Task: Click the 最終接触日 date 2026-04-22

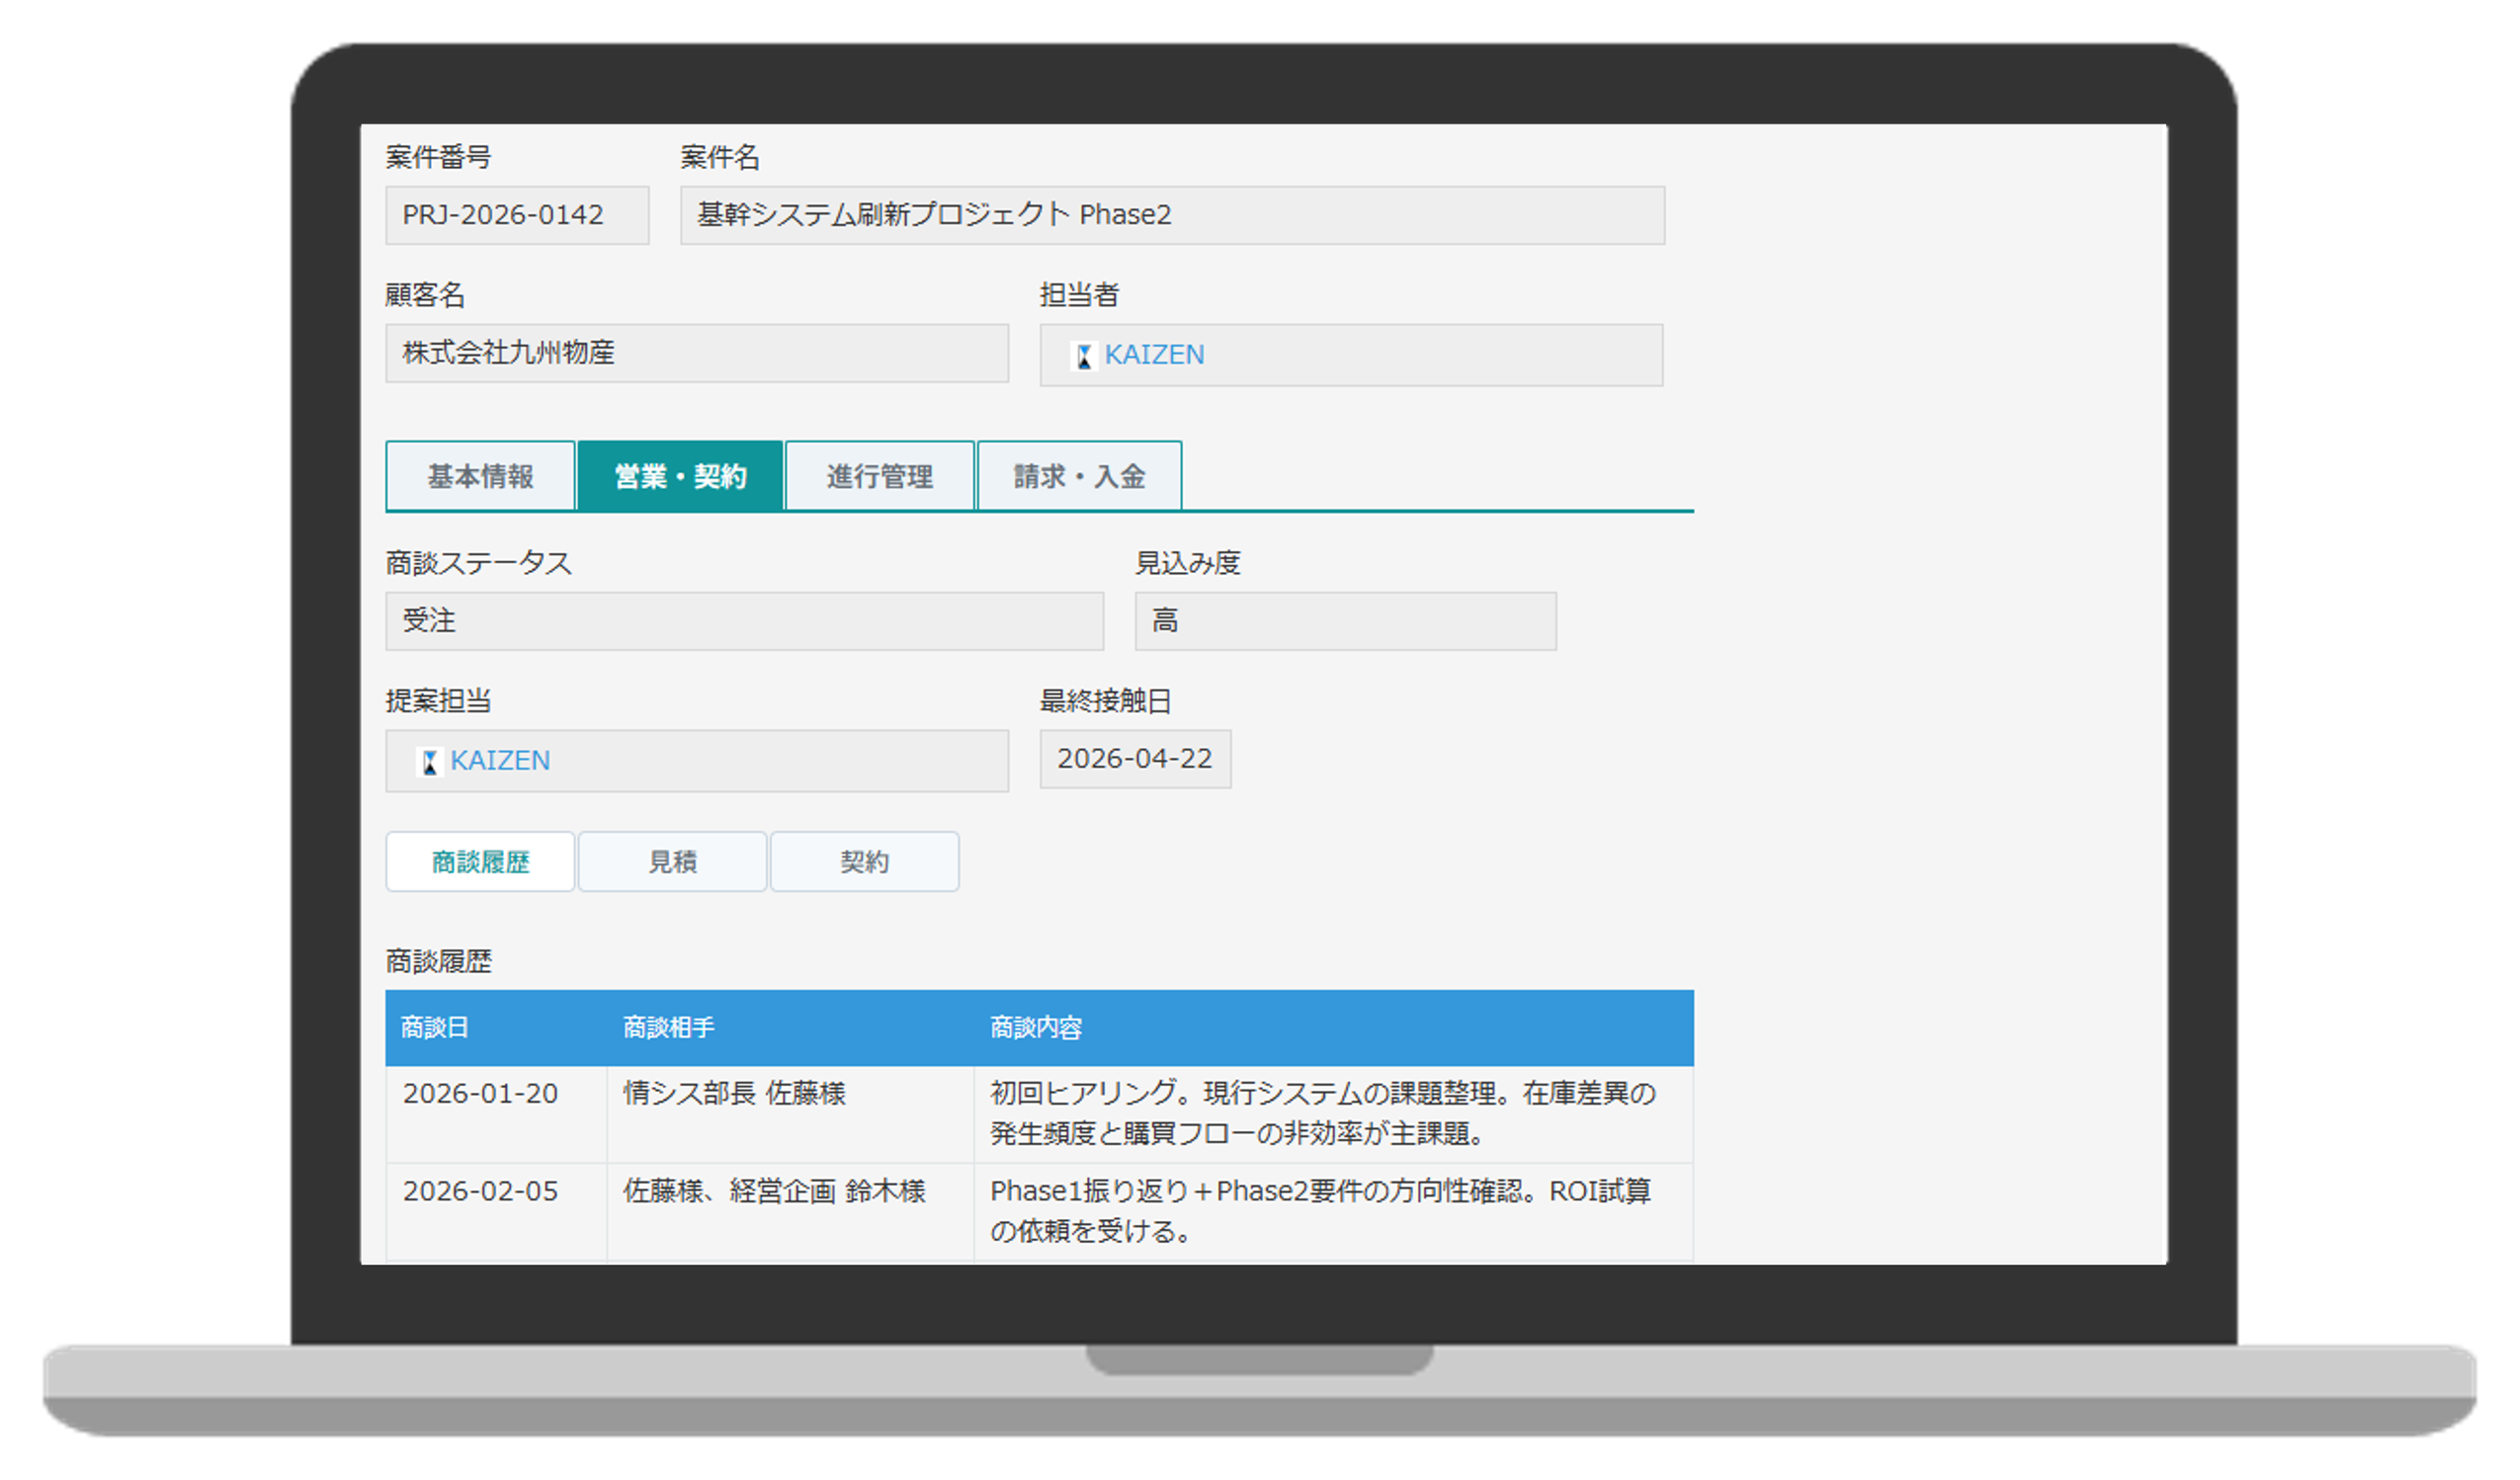Action: click(1134, 759)
